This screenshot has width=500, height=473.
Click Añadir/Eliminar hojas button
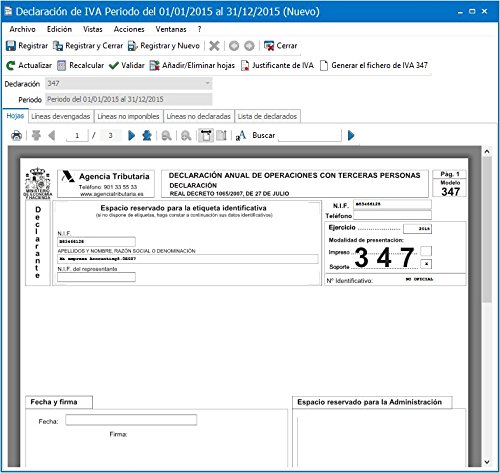[192, 65]
